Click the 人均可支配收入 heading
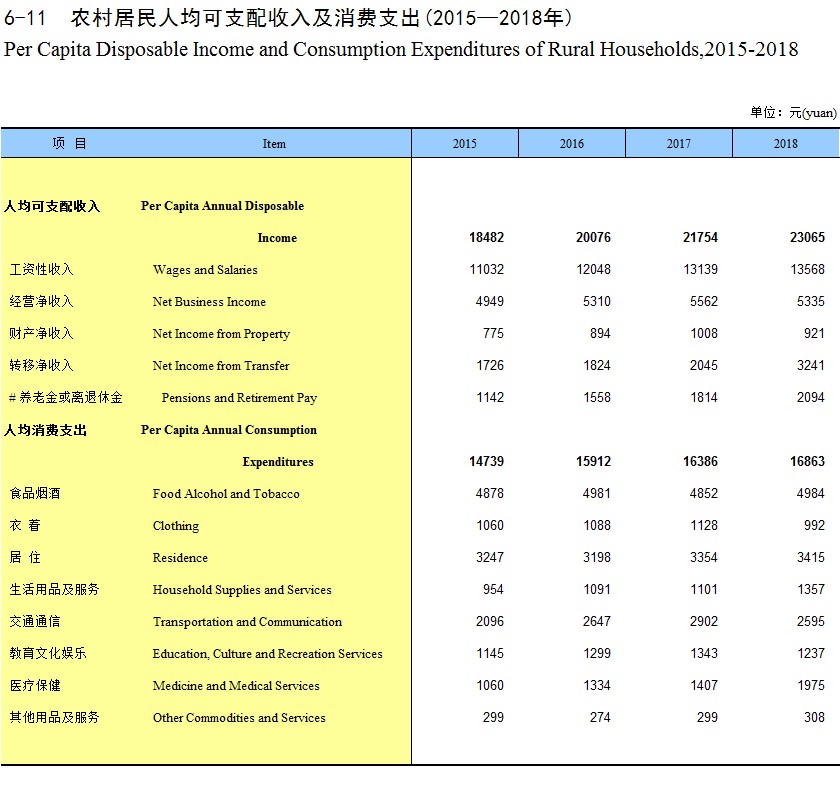This screenshot has width=840, height=798. (52, 206)
